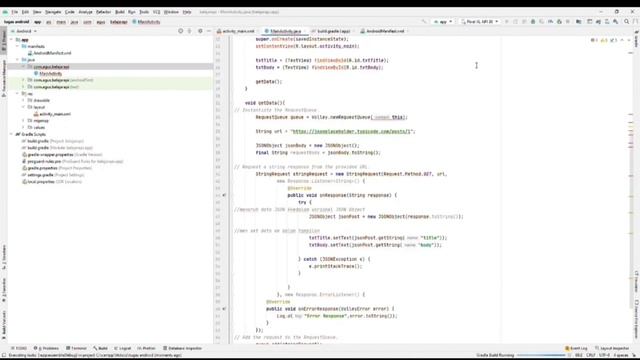640x360 pixels.
Task: Select gradle-wrapper.properties file
Action: point(62,155)
